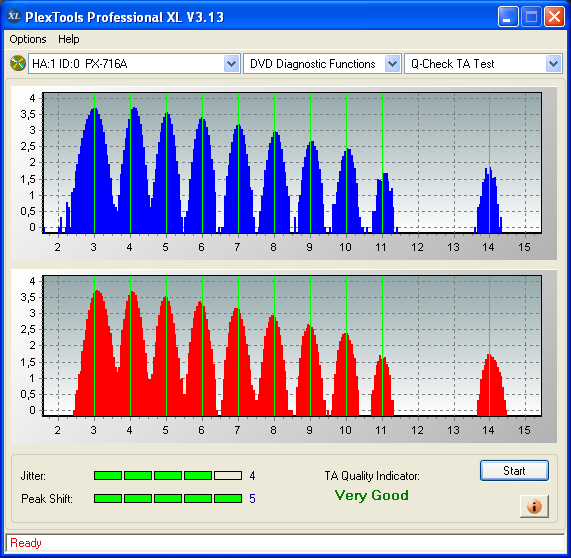
Task: Open the Options menu
Action: [28, 39]
